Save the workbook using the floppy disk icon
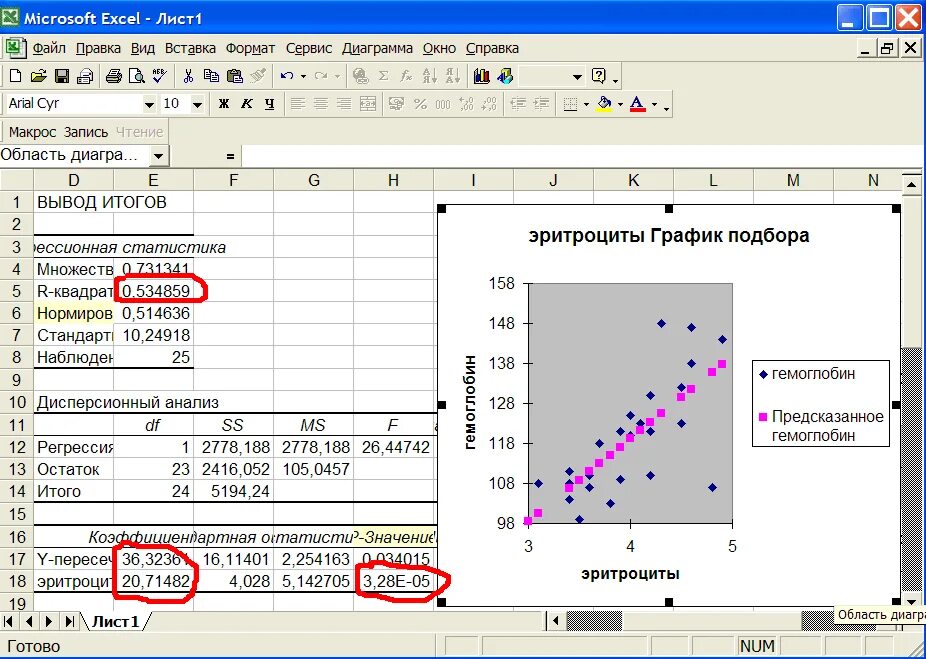 [x=61, y=76]
